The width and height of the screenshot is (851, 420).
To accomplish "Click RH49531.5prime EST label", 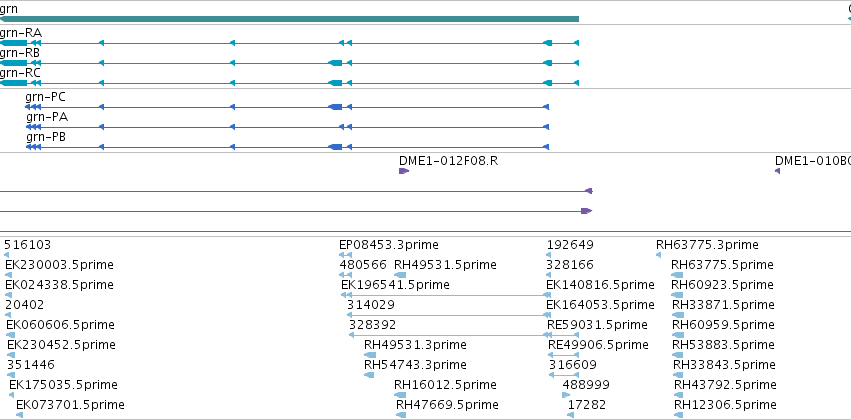I will (446, 265).
